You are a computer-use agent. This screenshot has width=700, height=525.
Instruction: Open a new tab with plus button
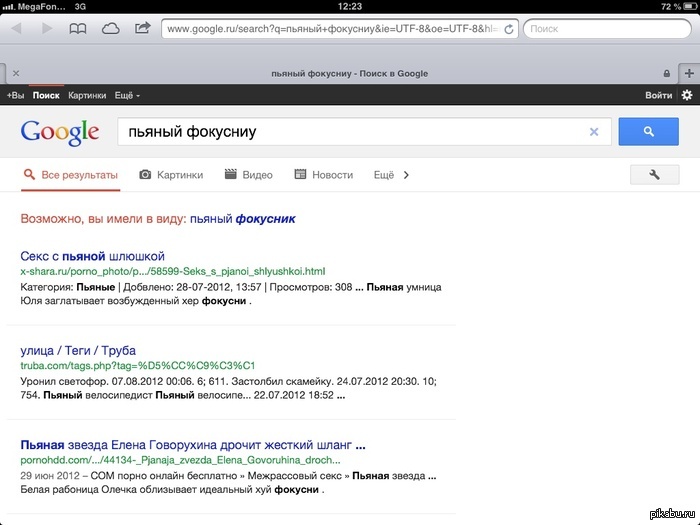pyautogui.click(x=688, y=73)
